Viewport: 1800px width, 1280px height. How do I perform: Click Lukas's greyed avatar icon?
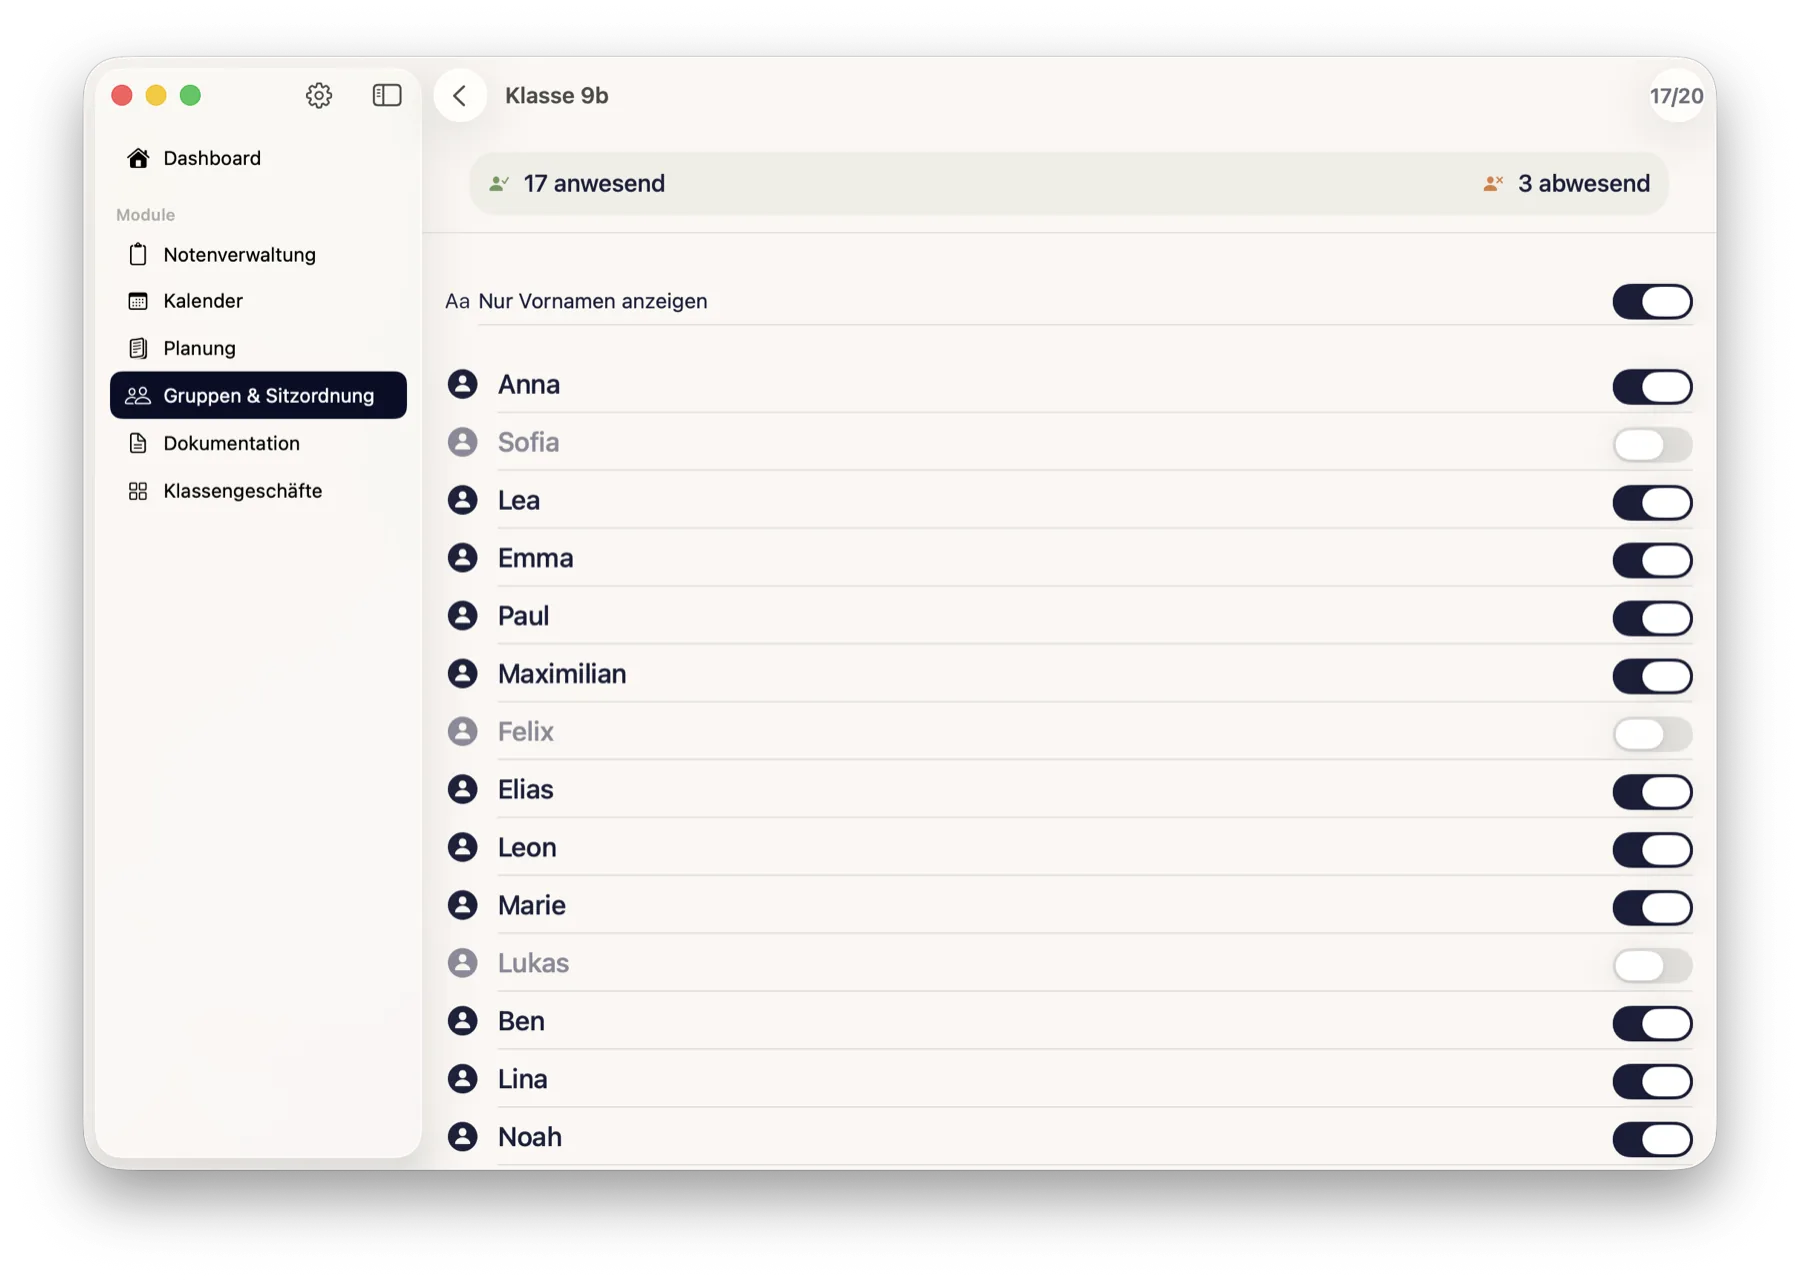point(462,963)
